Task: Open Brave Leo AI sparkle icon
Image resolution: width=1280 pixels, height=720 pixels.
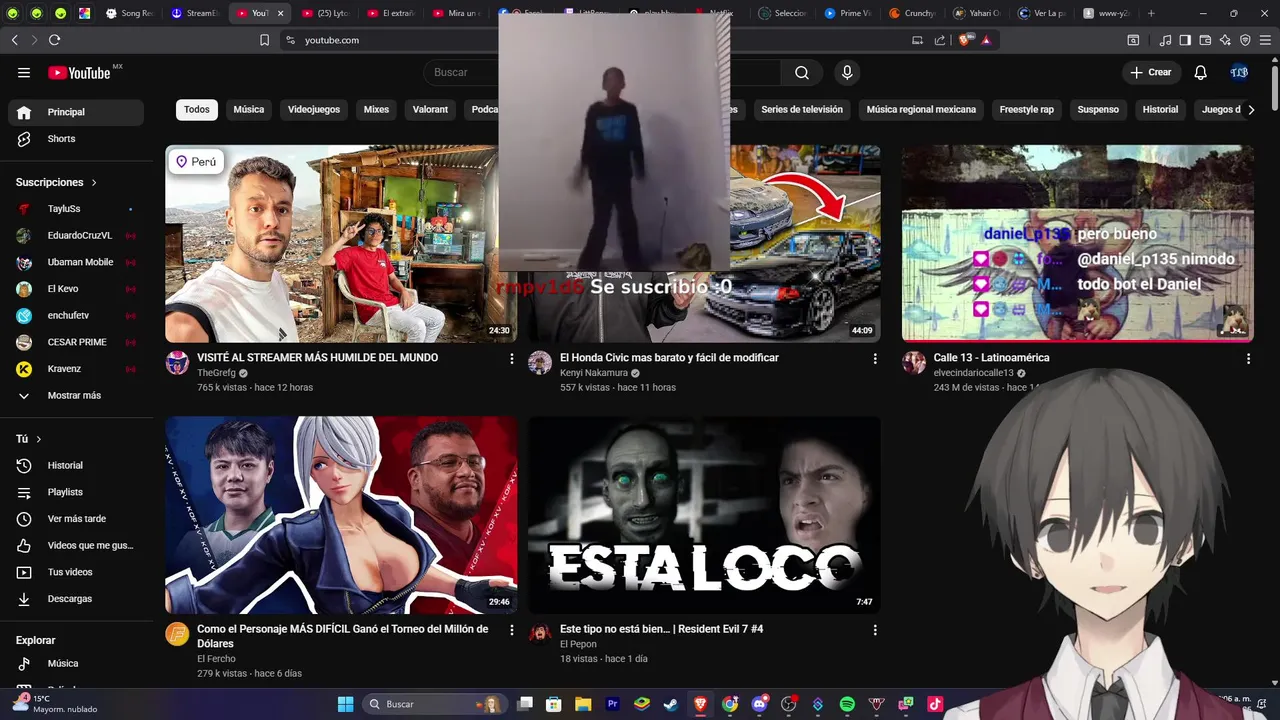Action: pos(1225,40)
